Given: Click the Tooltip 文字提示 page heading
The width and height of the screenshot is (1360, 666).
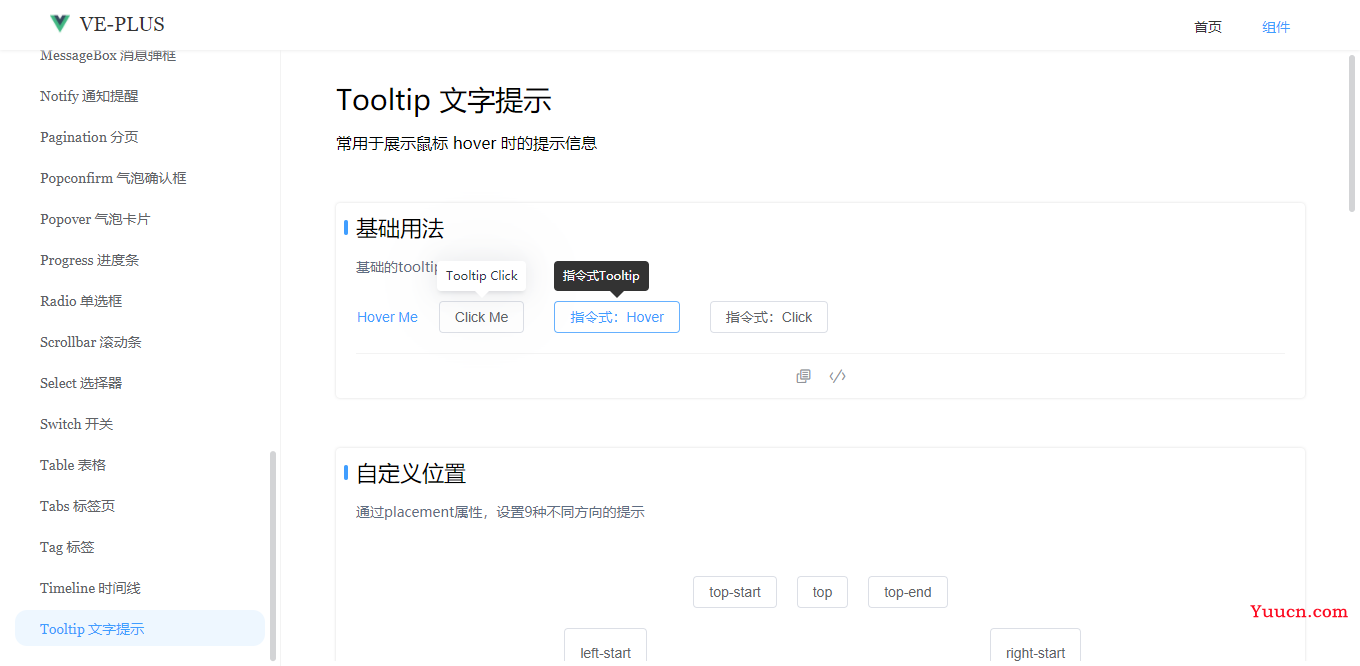Looking at the screenshot, I should 444,100.
